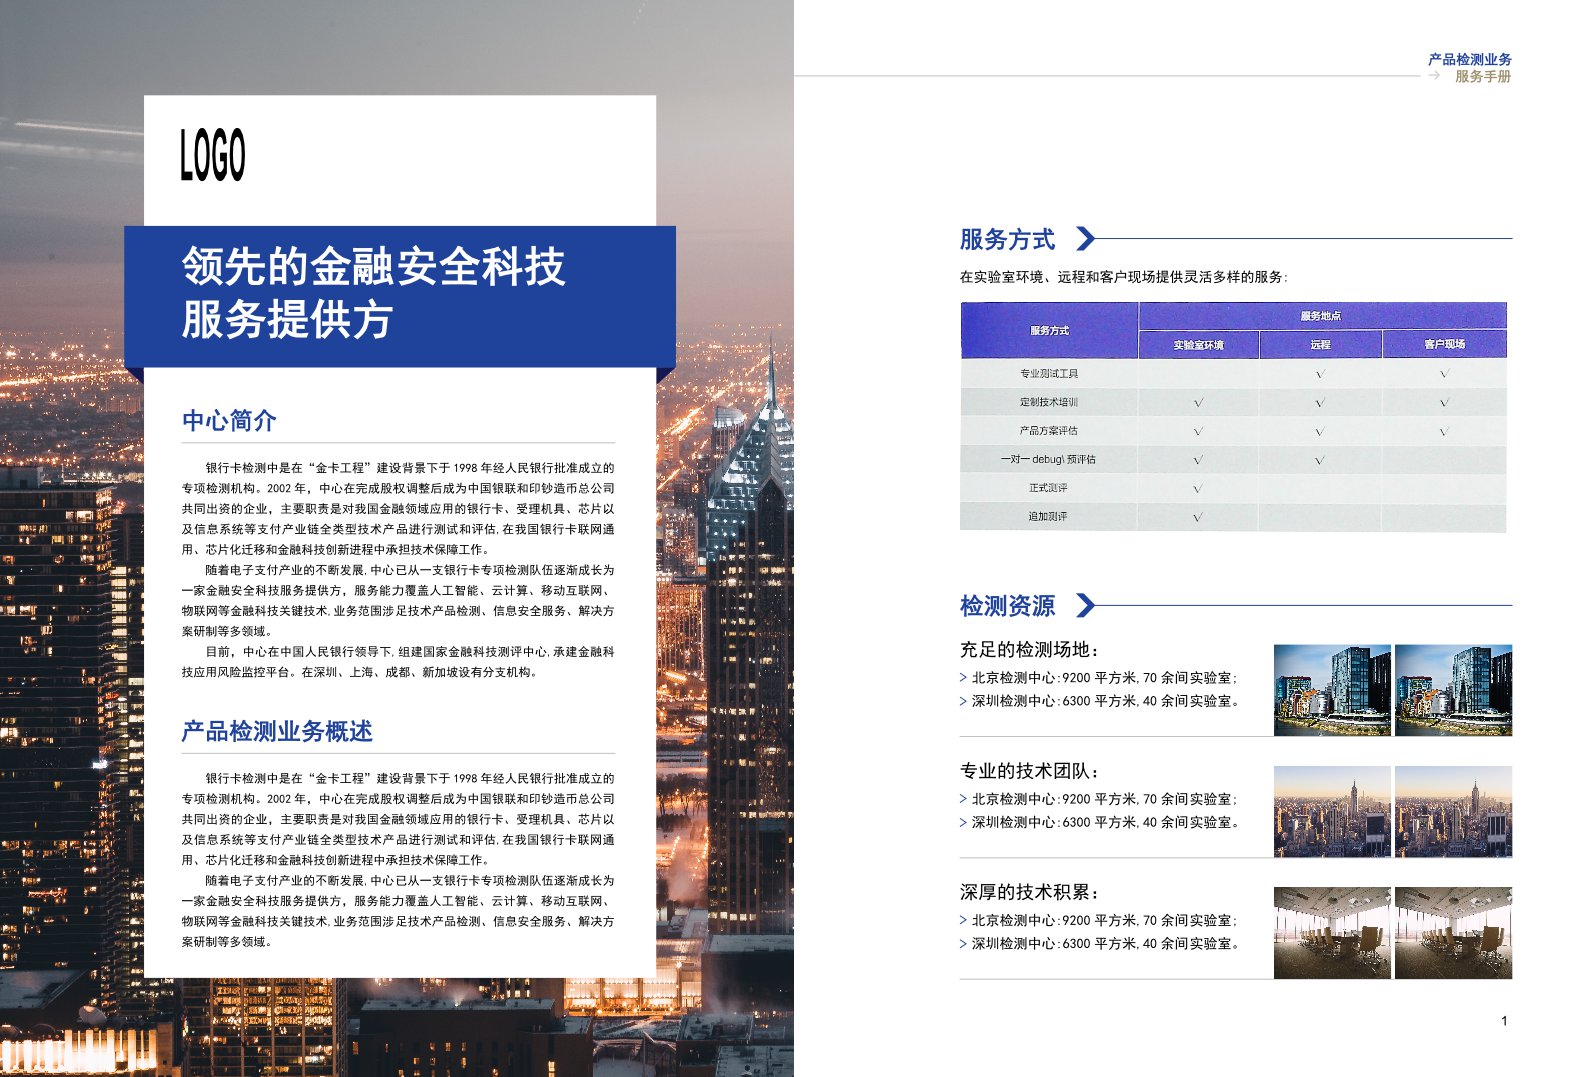Click the 北京检测中心 line under 深厚的技术积累

tap(1105, 920)
